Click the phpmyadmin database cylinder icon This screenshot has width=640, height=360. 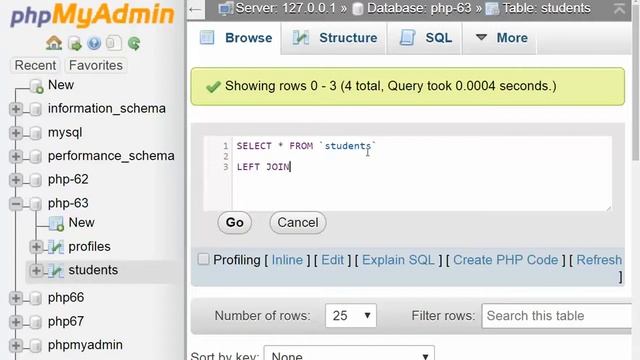(x=36, y=346)
